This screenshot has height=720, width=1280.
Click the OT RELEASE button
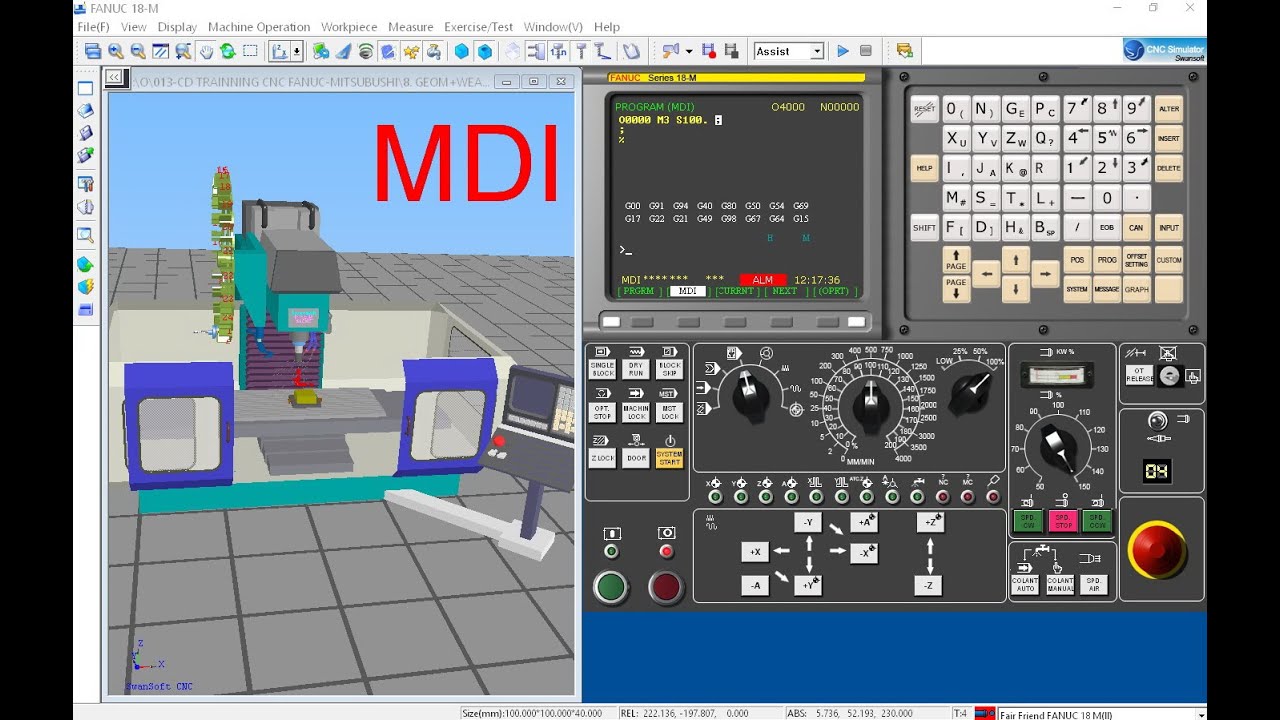[x=1140, y=375]
